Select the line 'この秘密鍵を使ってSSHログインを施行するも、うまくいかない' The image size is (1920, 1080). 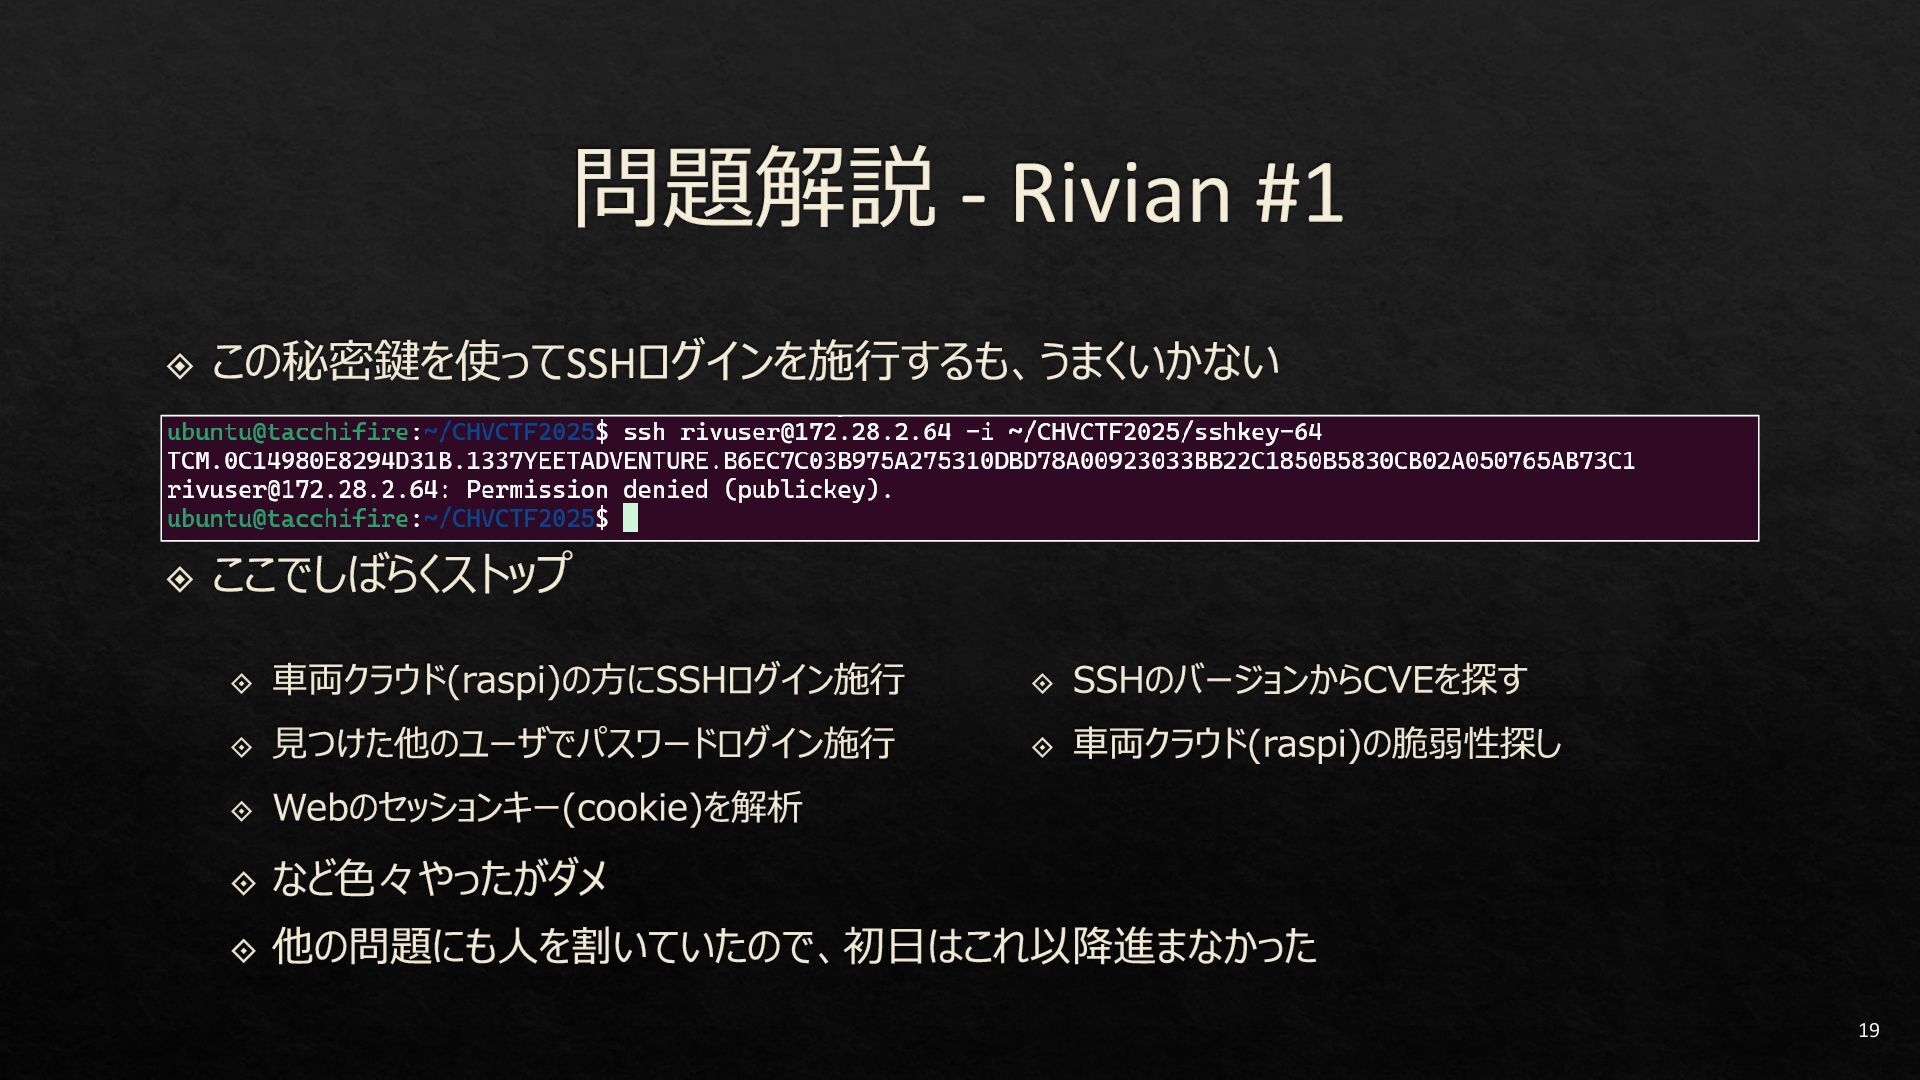[745, 362]
